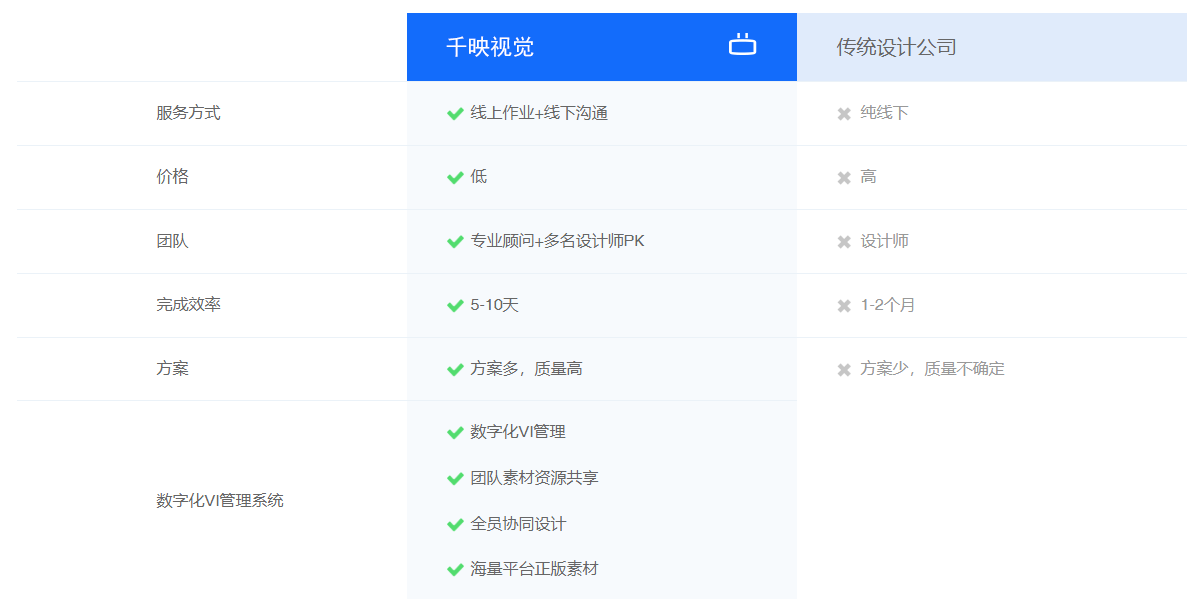Select the 传统设计公司 column header
The image size is (1200, 599).
896,47
